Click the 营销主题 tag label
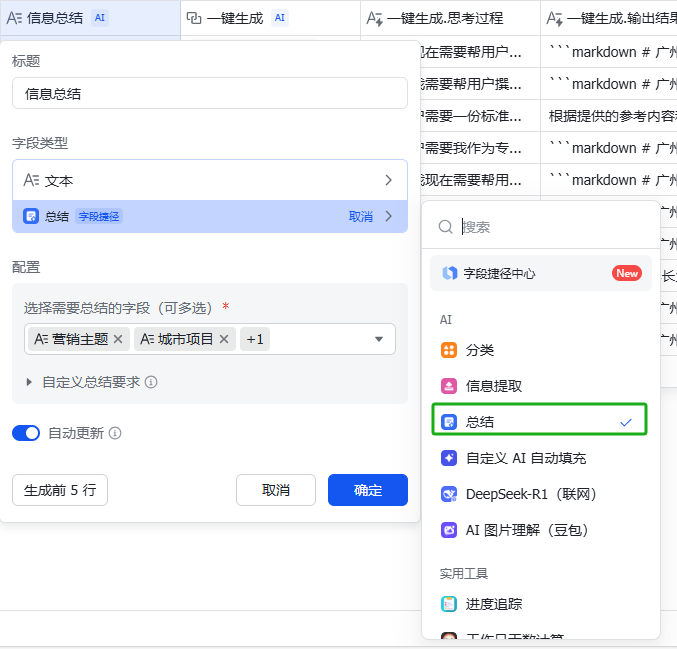677x649 pixels. coord(80,339)
